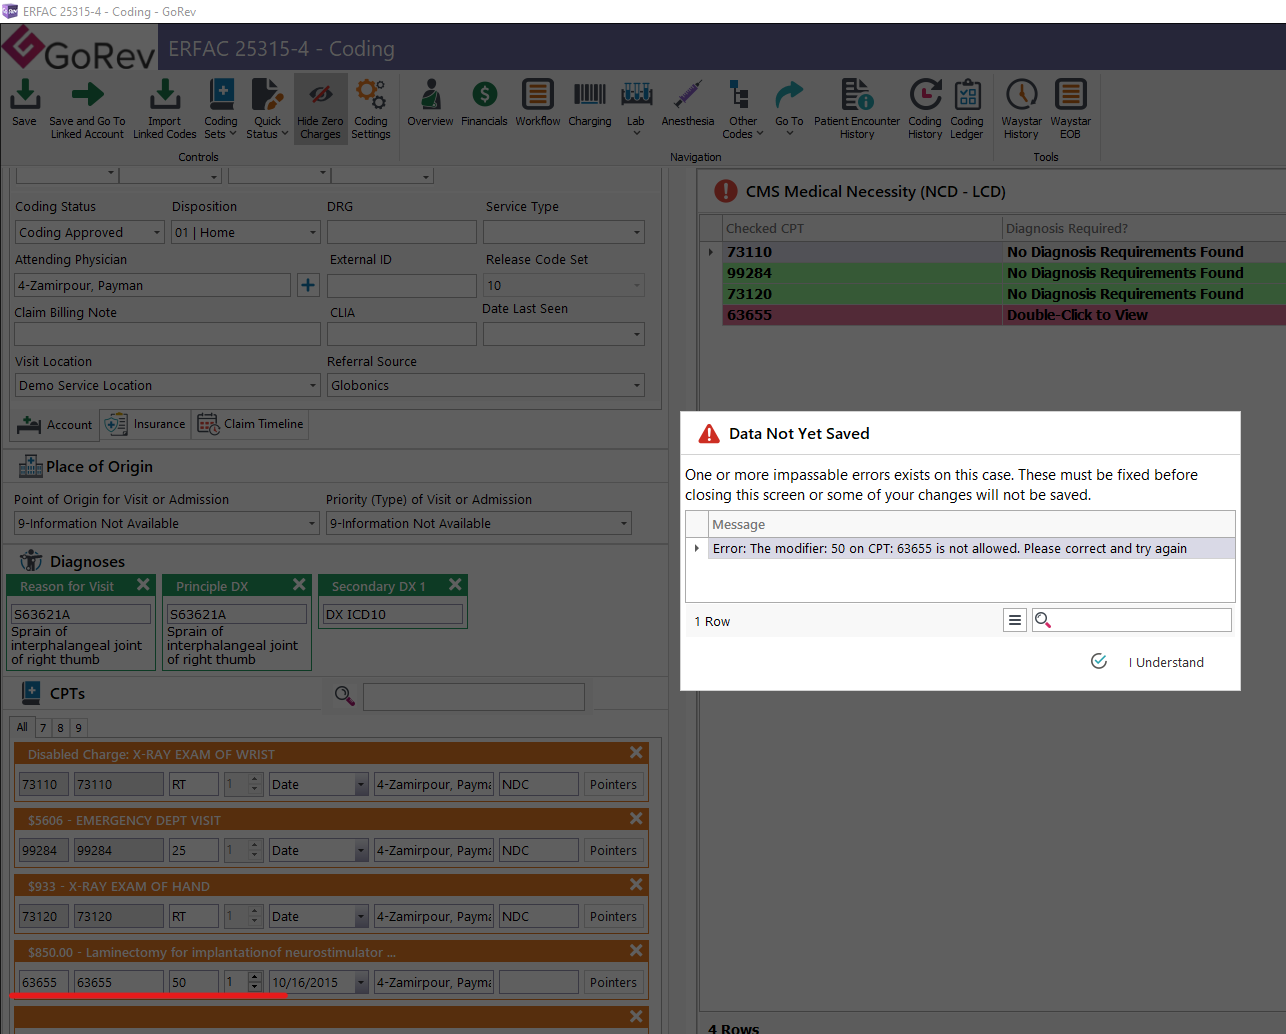1286x1034 pixels.
Task: Open the Quick Status menu
Action: [x=267, y=108]
